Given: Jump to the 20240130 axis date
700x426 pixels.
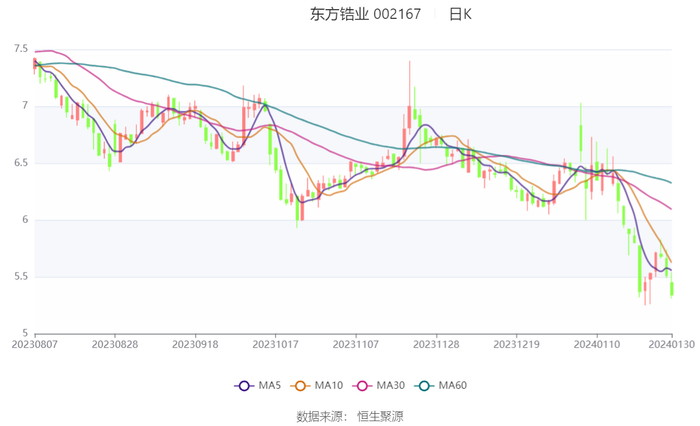Looking at the screenshot, I should (x=671, y=343).
